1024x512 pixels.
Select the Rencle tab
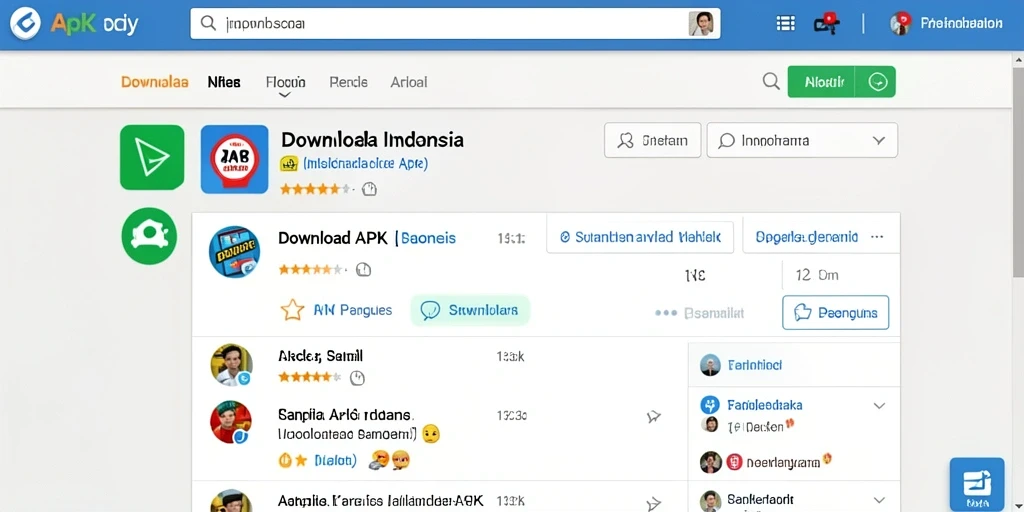point(348,82)
